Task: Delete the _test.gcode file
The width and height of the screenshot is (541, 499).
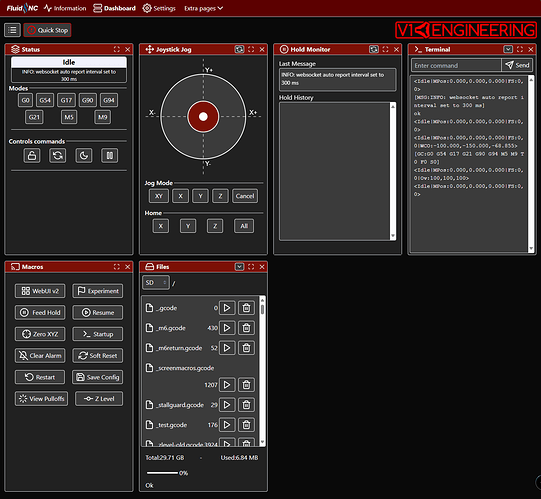Action: tap(246, 425)
